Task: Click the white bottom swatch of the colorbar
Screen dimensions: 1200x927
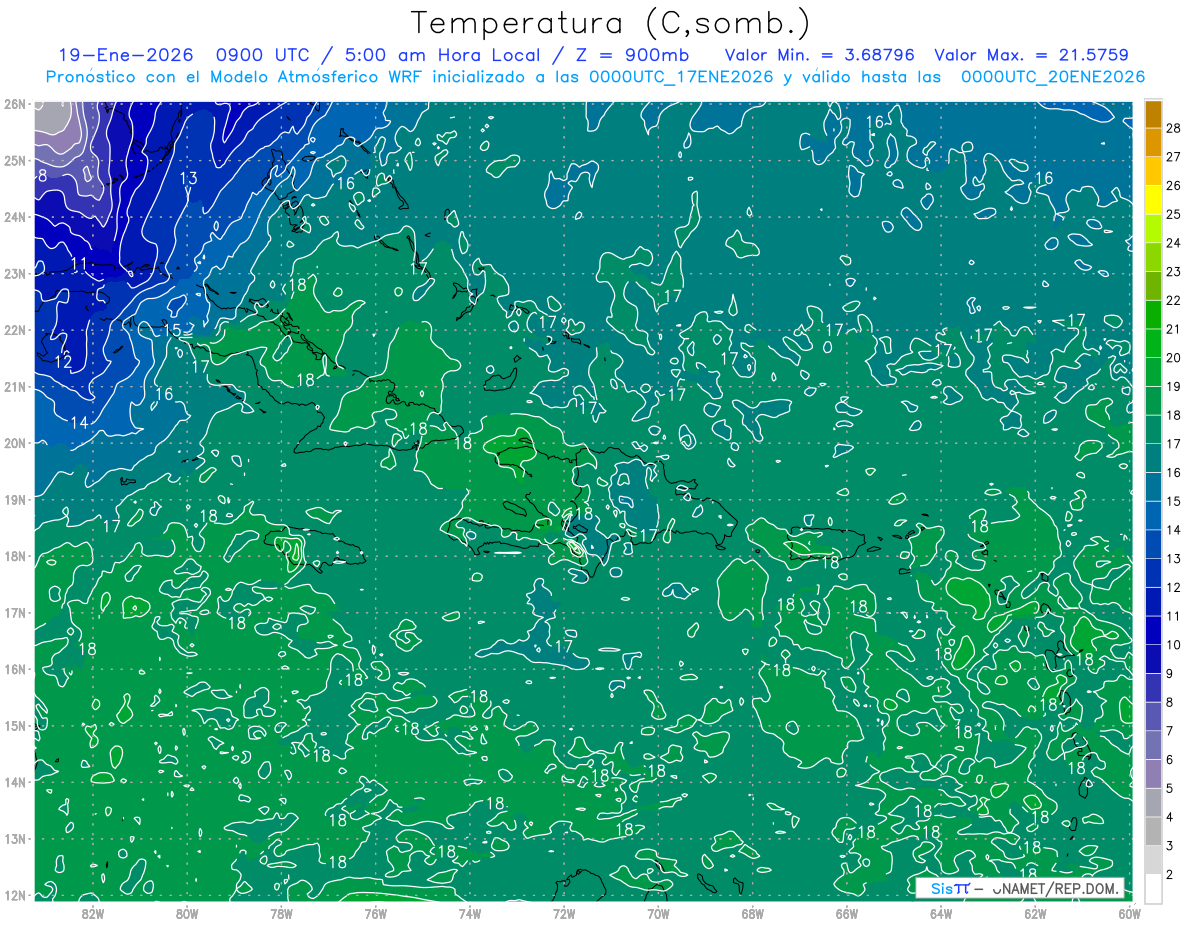Action: point(1153,887)
